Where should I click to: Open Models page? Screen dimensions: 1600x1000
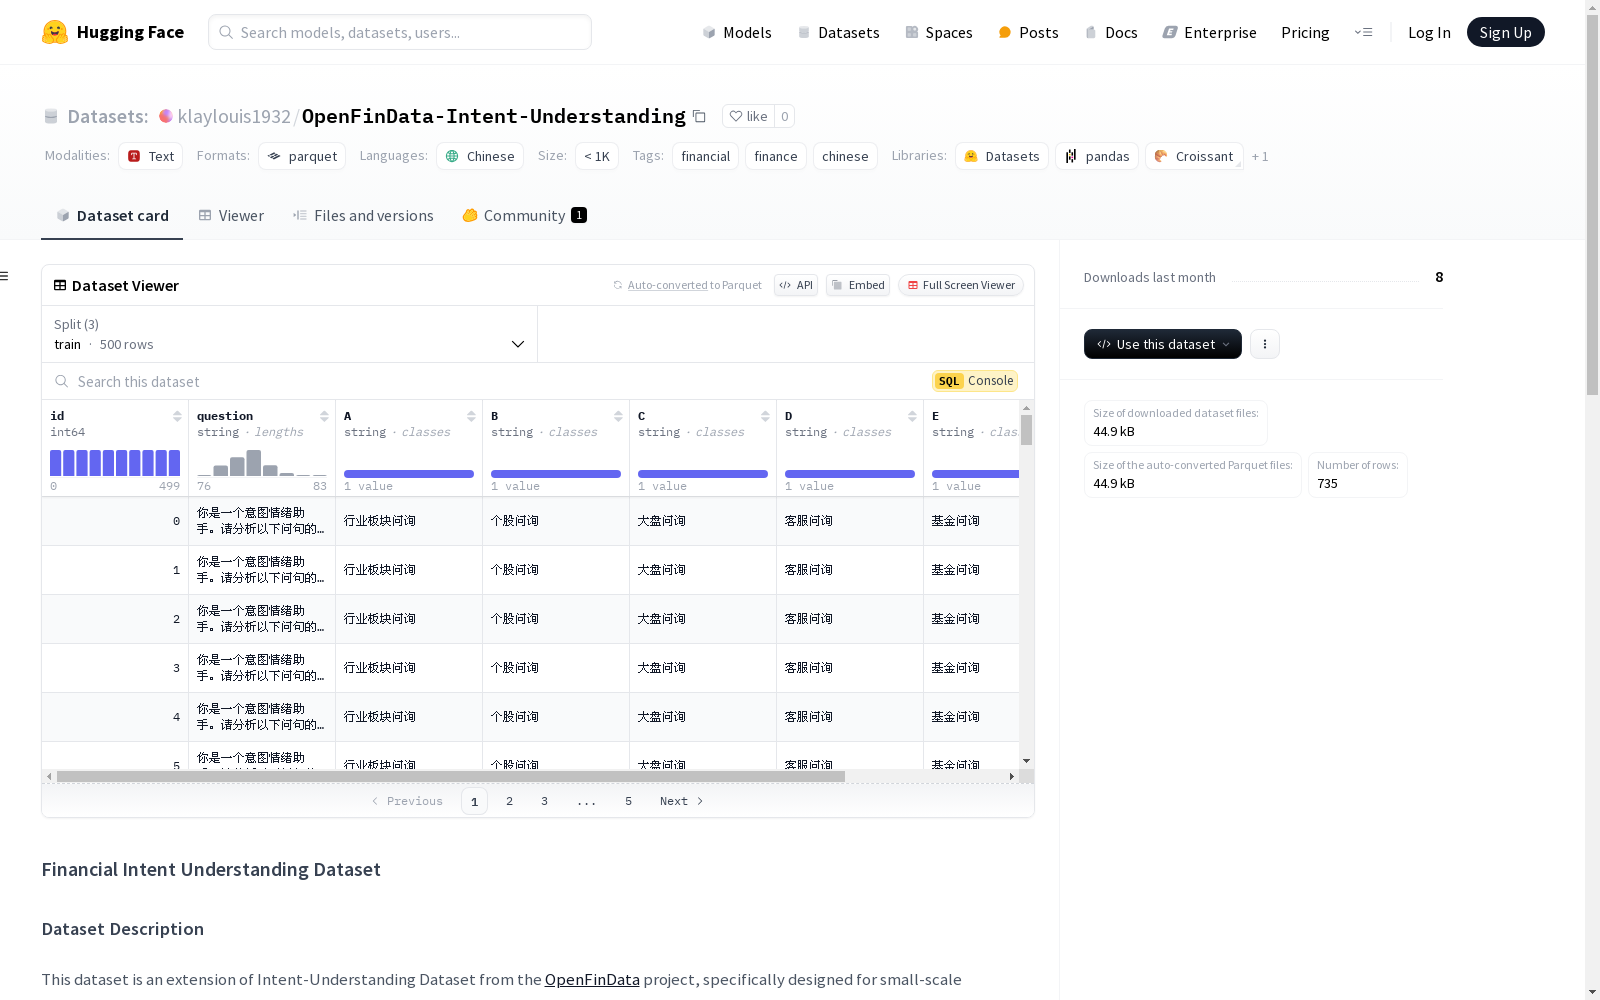737,32
